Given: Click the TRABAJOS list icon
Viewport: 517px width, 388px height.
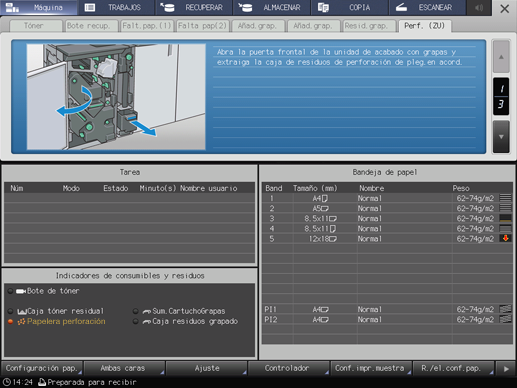Looking at the screenshot, I should pyautogui.click(x=90, y=7).
